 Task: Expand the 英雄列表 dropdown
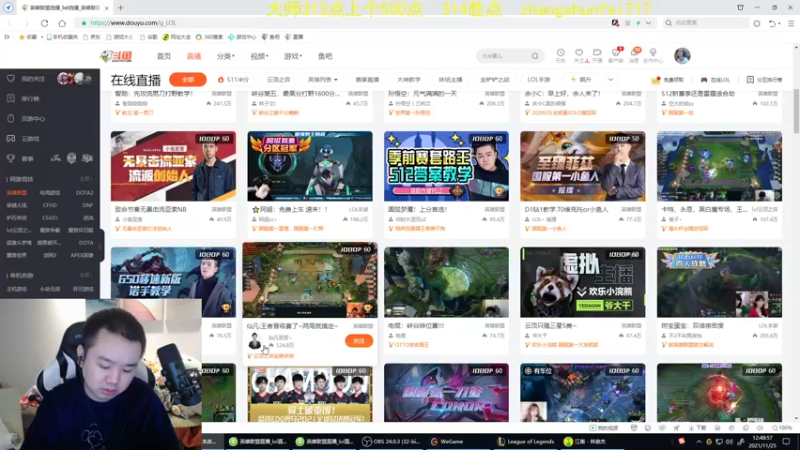click(x=322, y=80)
